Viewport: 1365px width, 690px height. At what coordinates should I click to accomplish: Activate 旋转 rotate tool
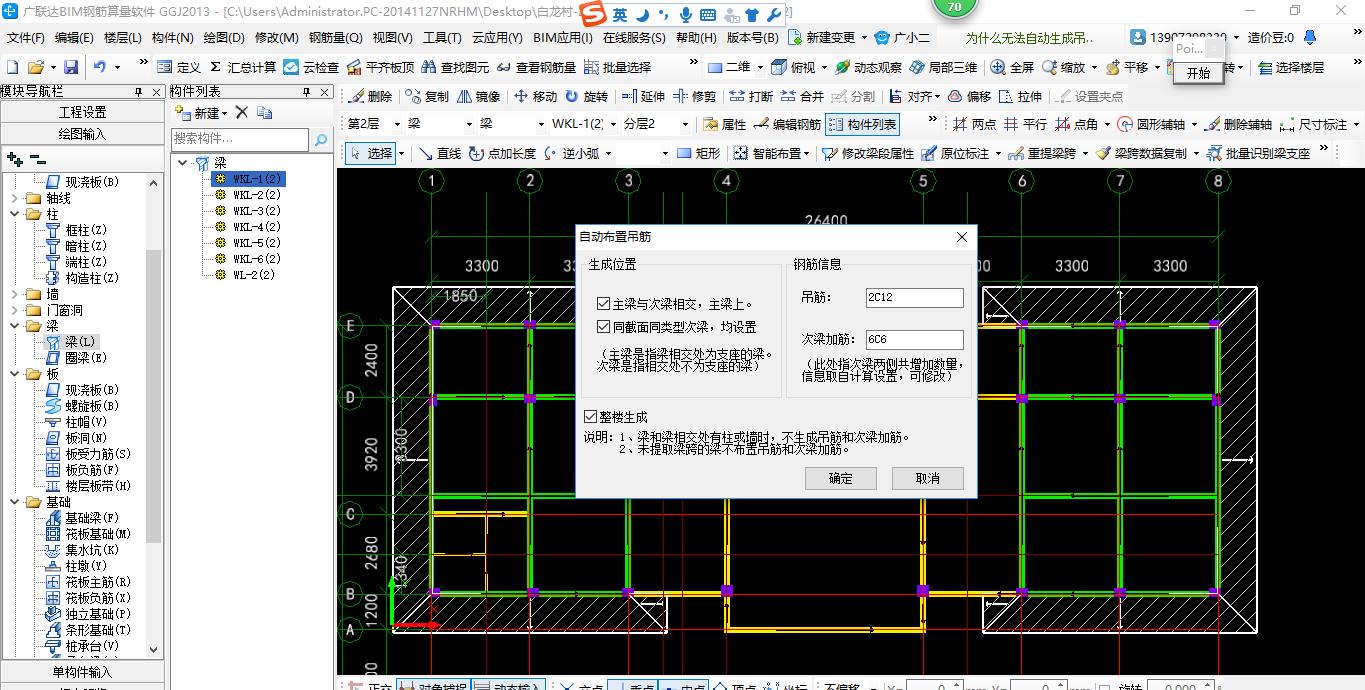[586, 96]
